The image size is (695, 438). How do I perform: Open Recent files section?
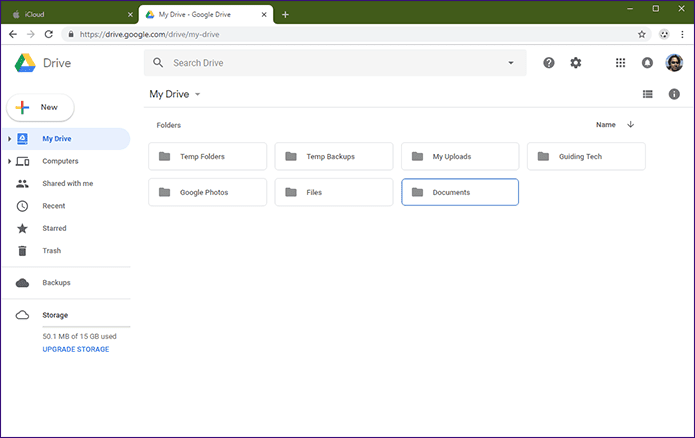[66, 206]
